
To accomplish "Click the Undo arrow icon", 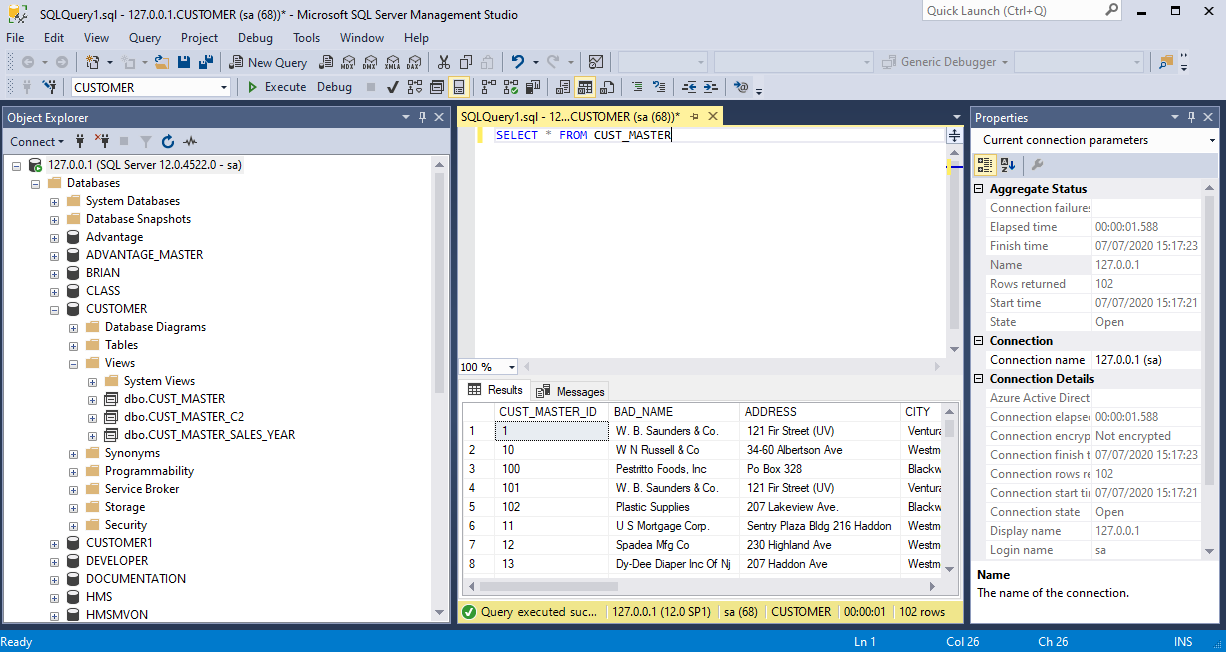I will [x=517, y=62].
